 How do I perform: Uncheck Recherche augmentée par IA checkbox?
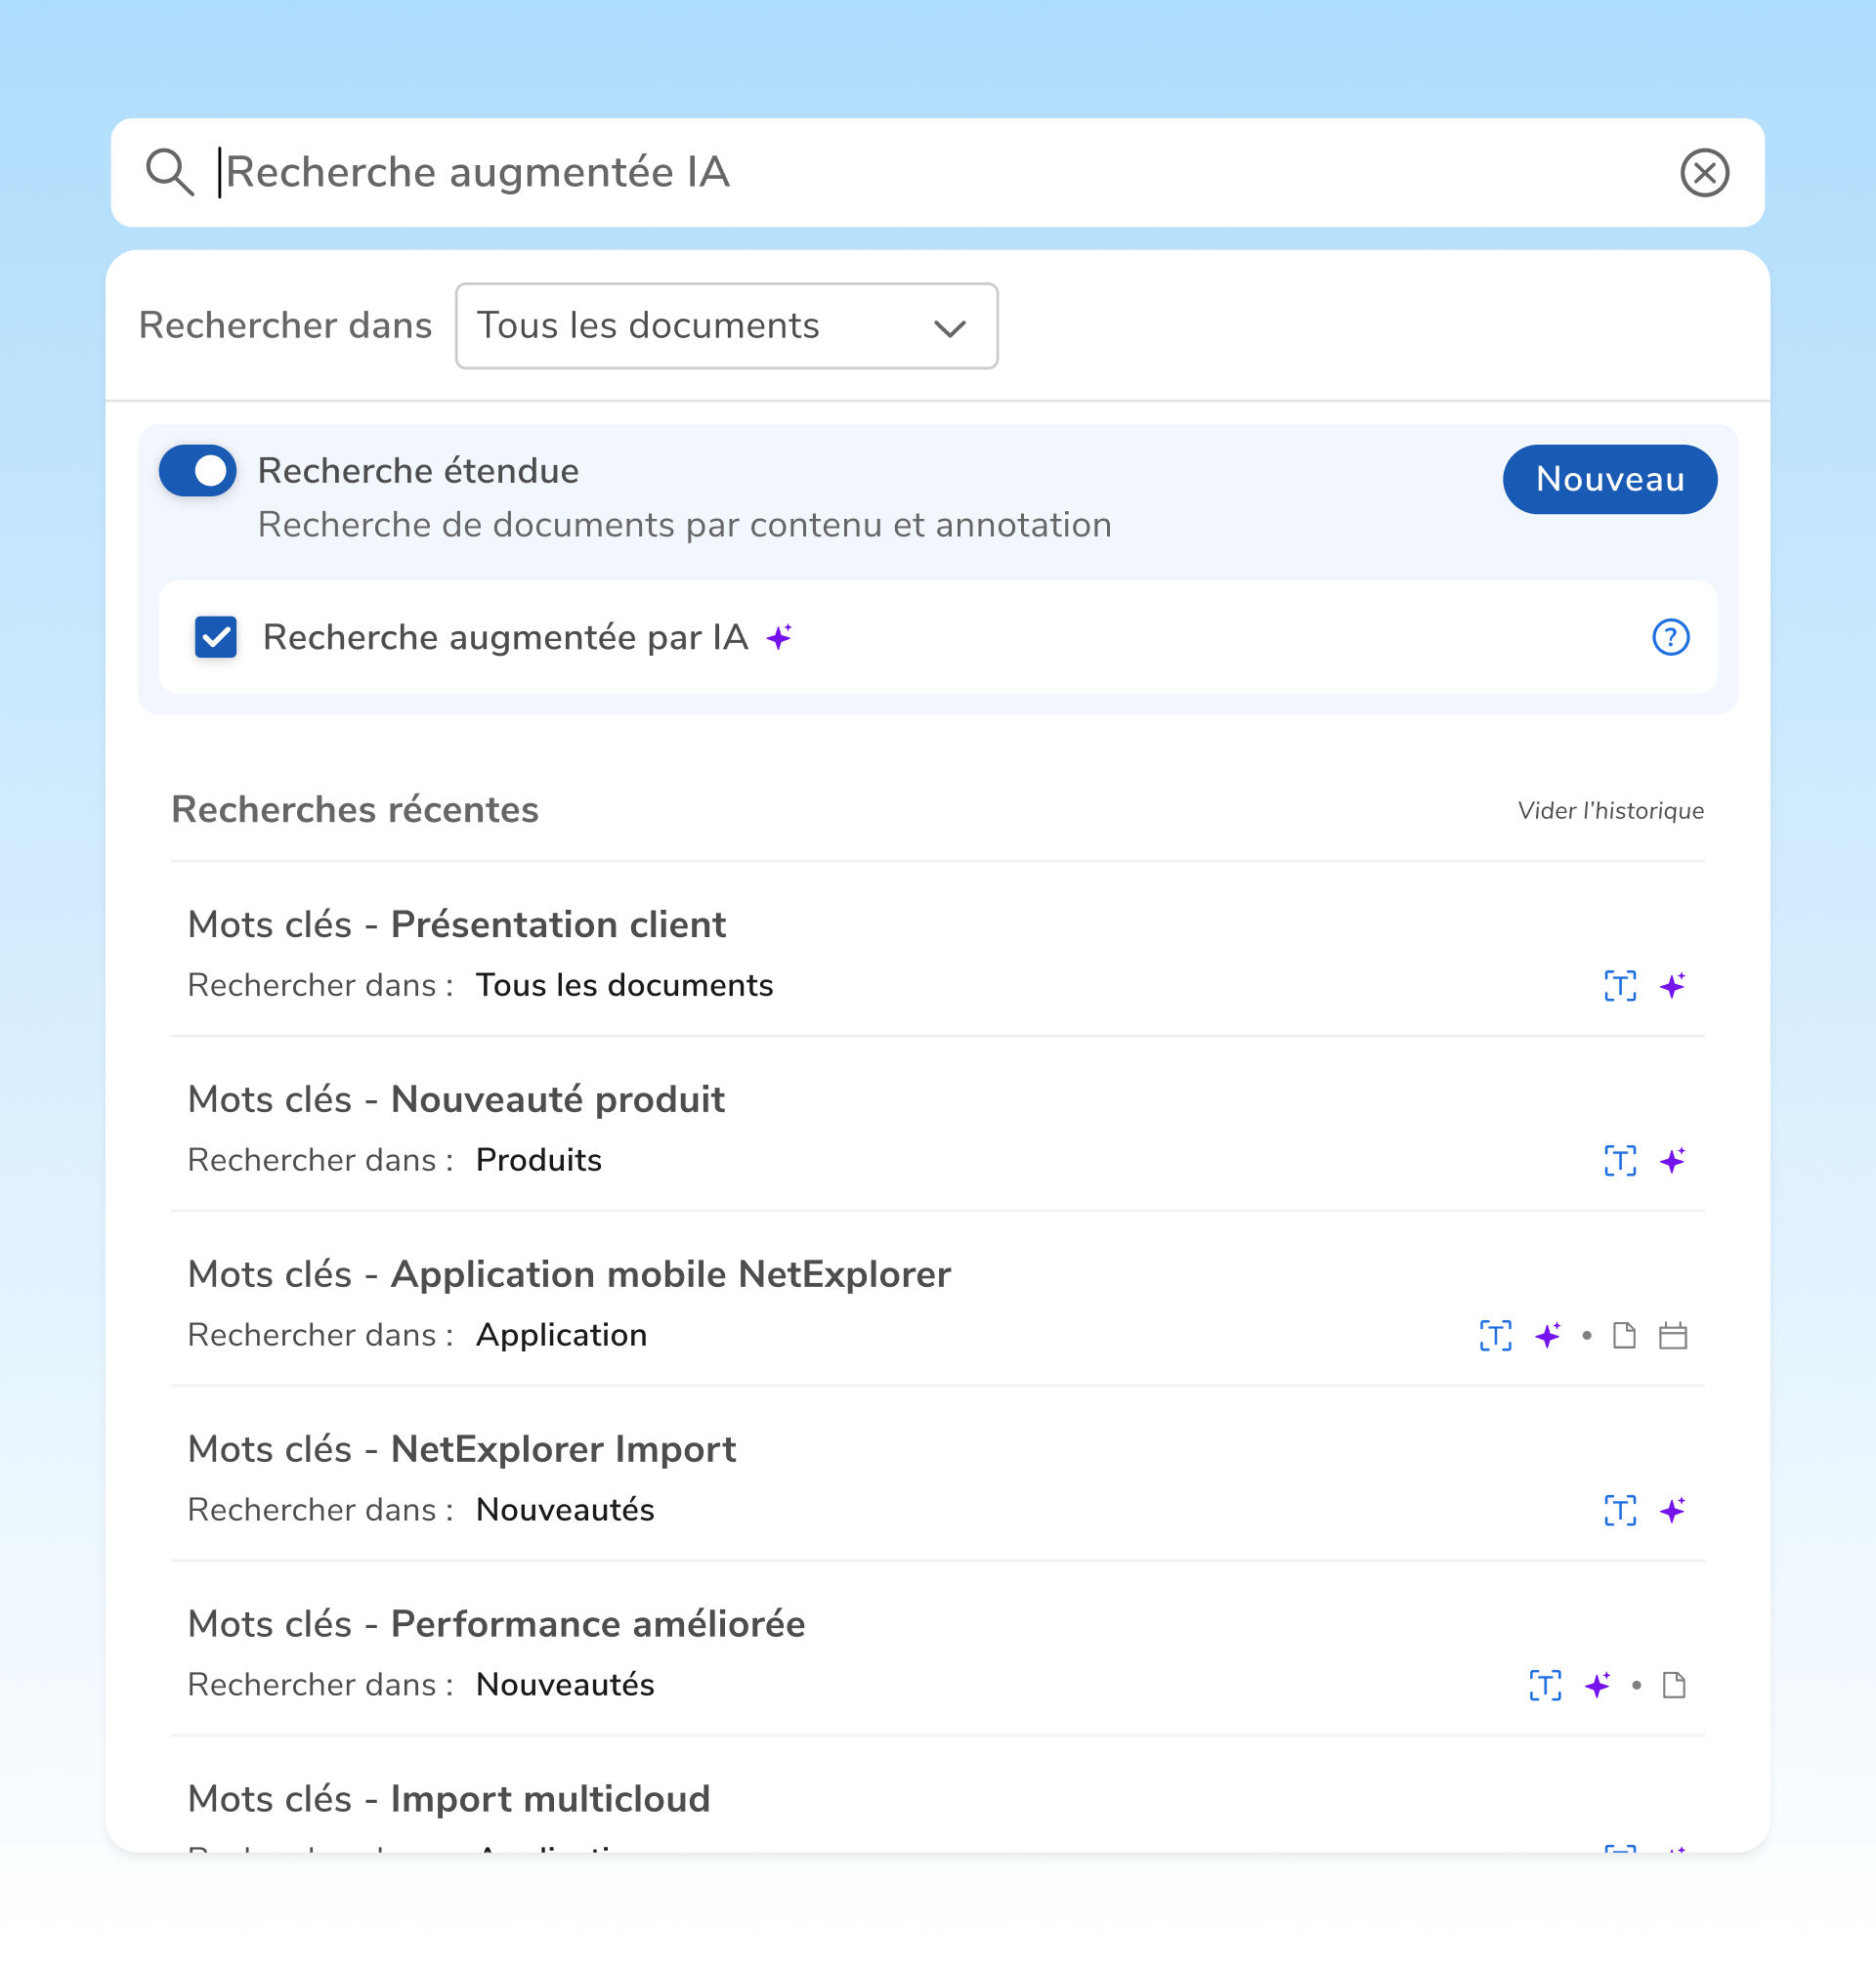[216, 637]
